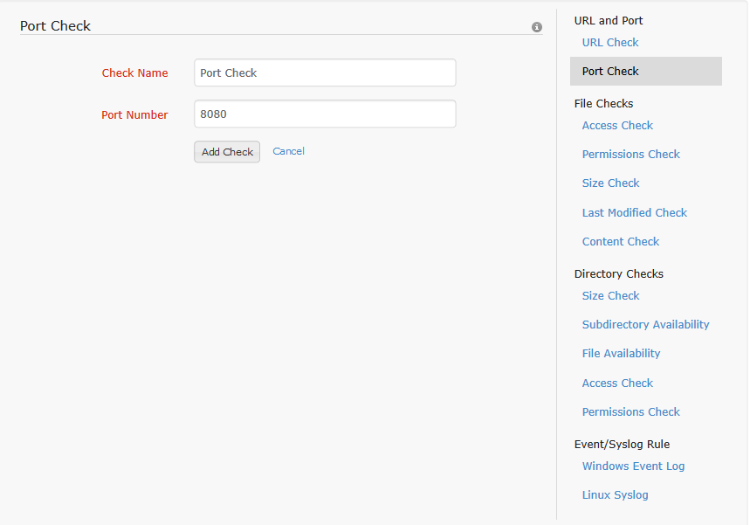Choose the Linux Syslog rule

pos(615,495)
